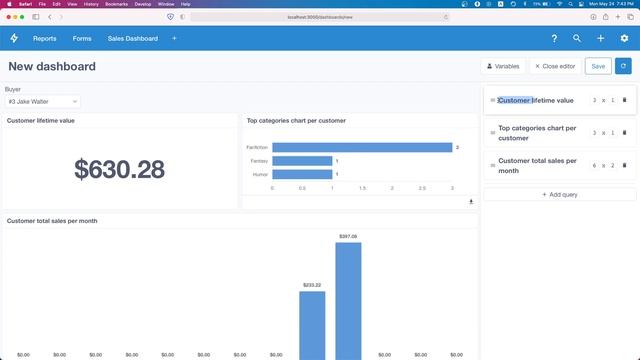Delete the Customer total sales per month query

624,165
